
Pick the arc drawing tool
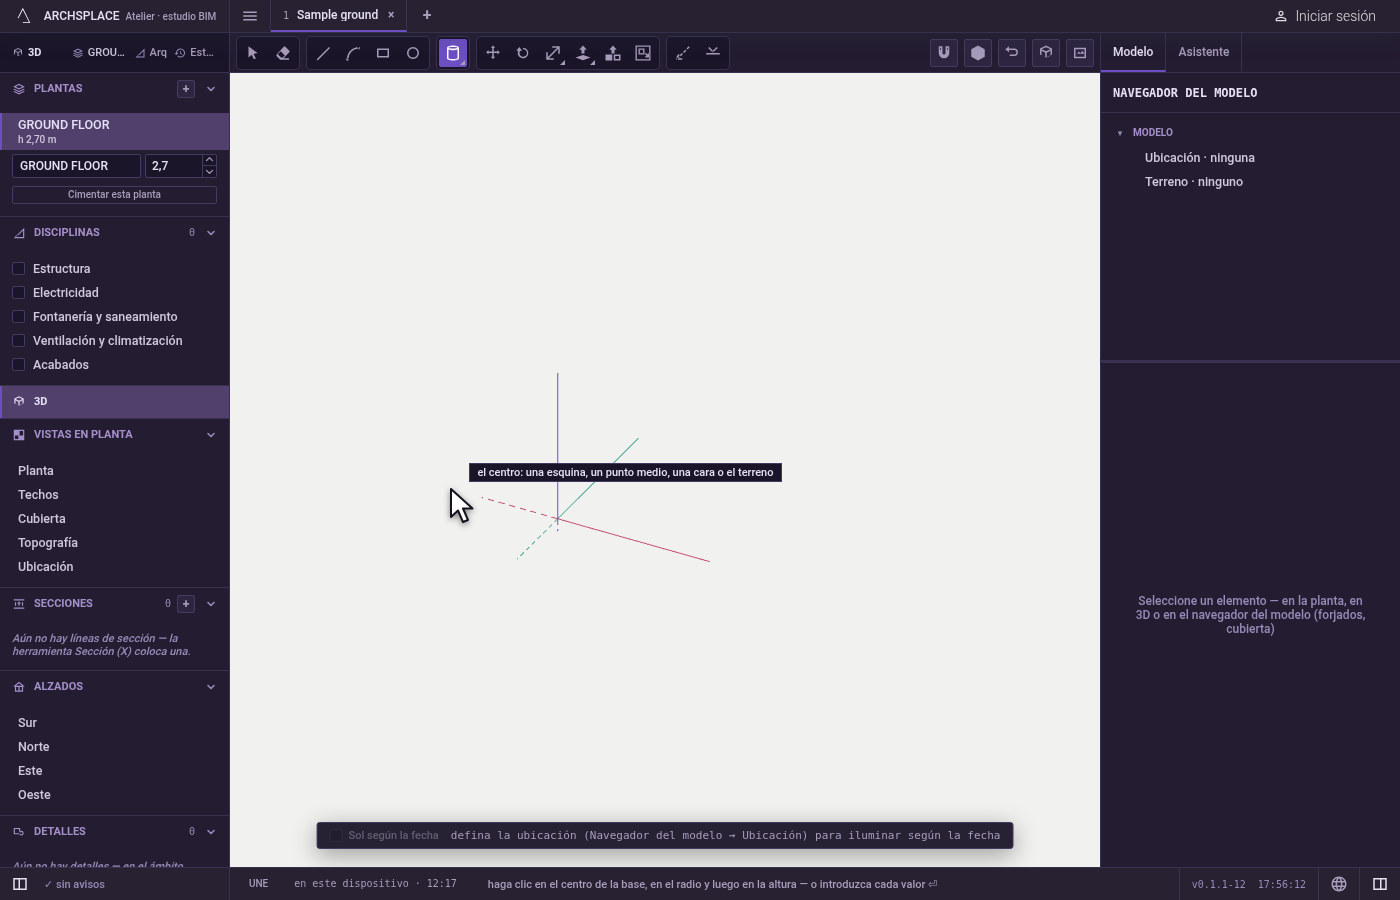(x=353, y=53)
